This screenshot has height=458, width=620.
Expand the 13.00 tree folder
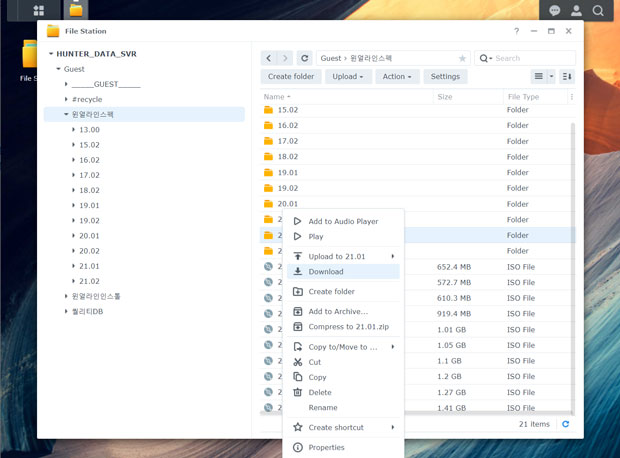74,130
